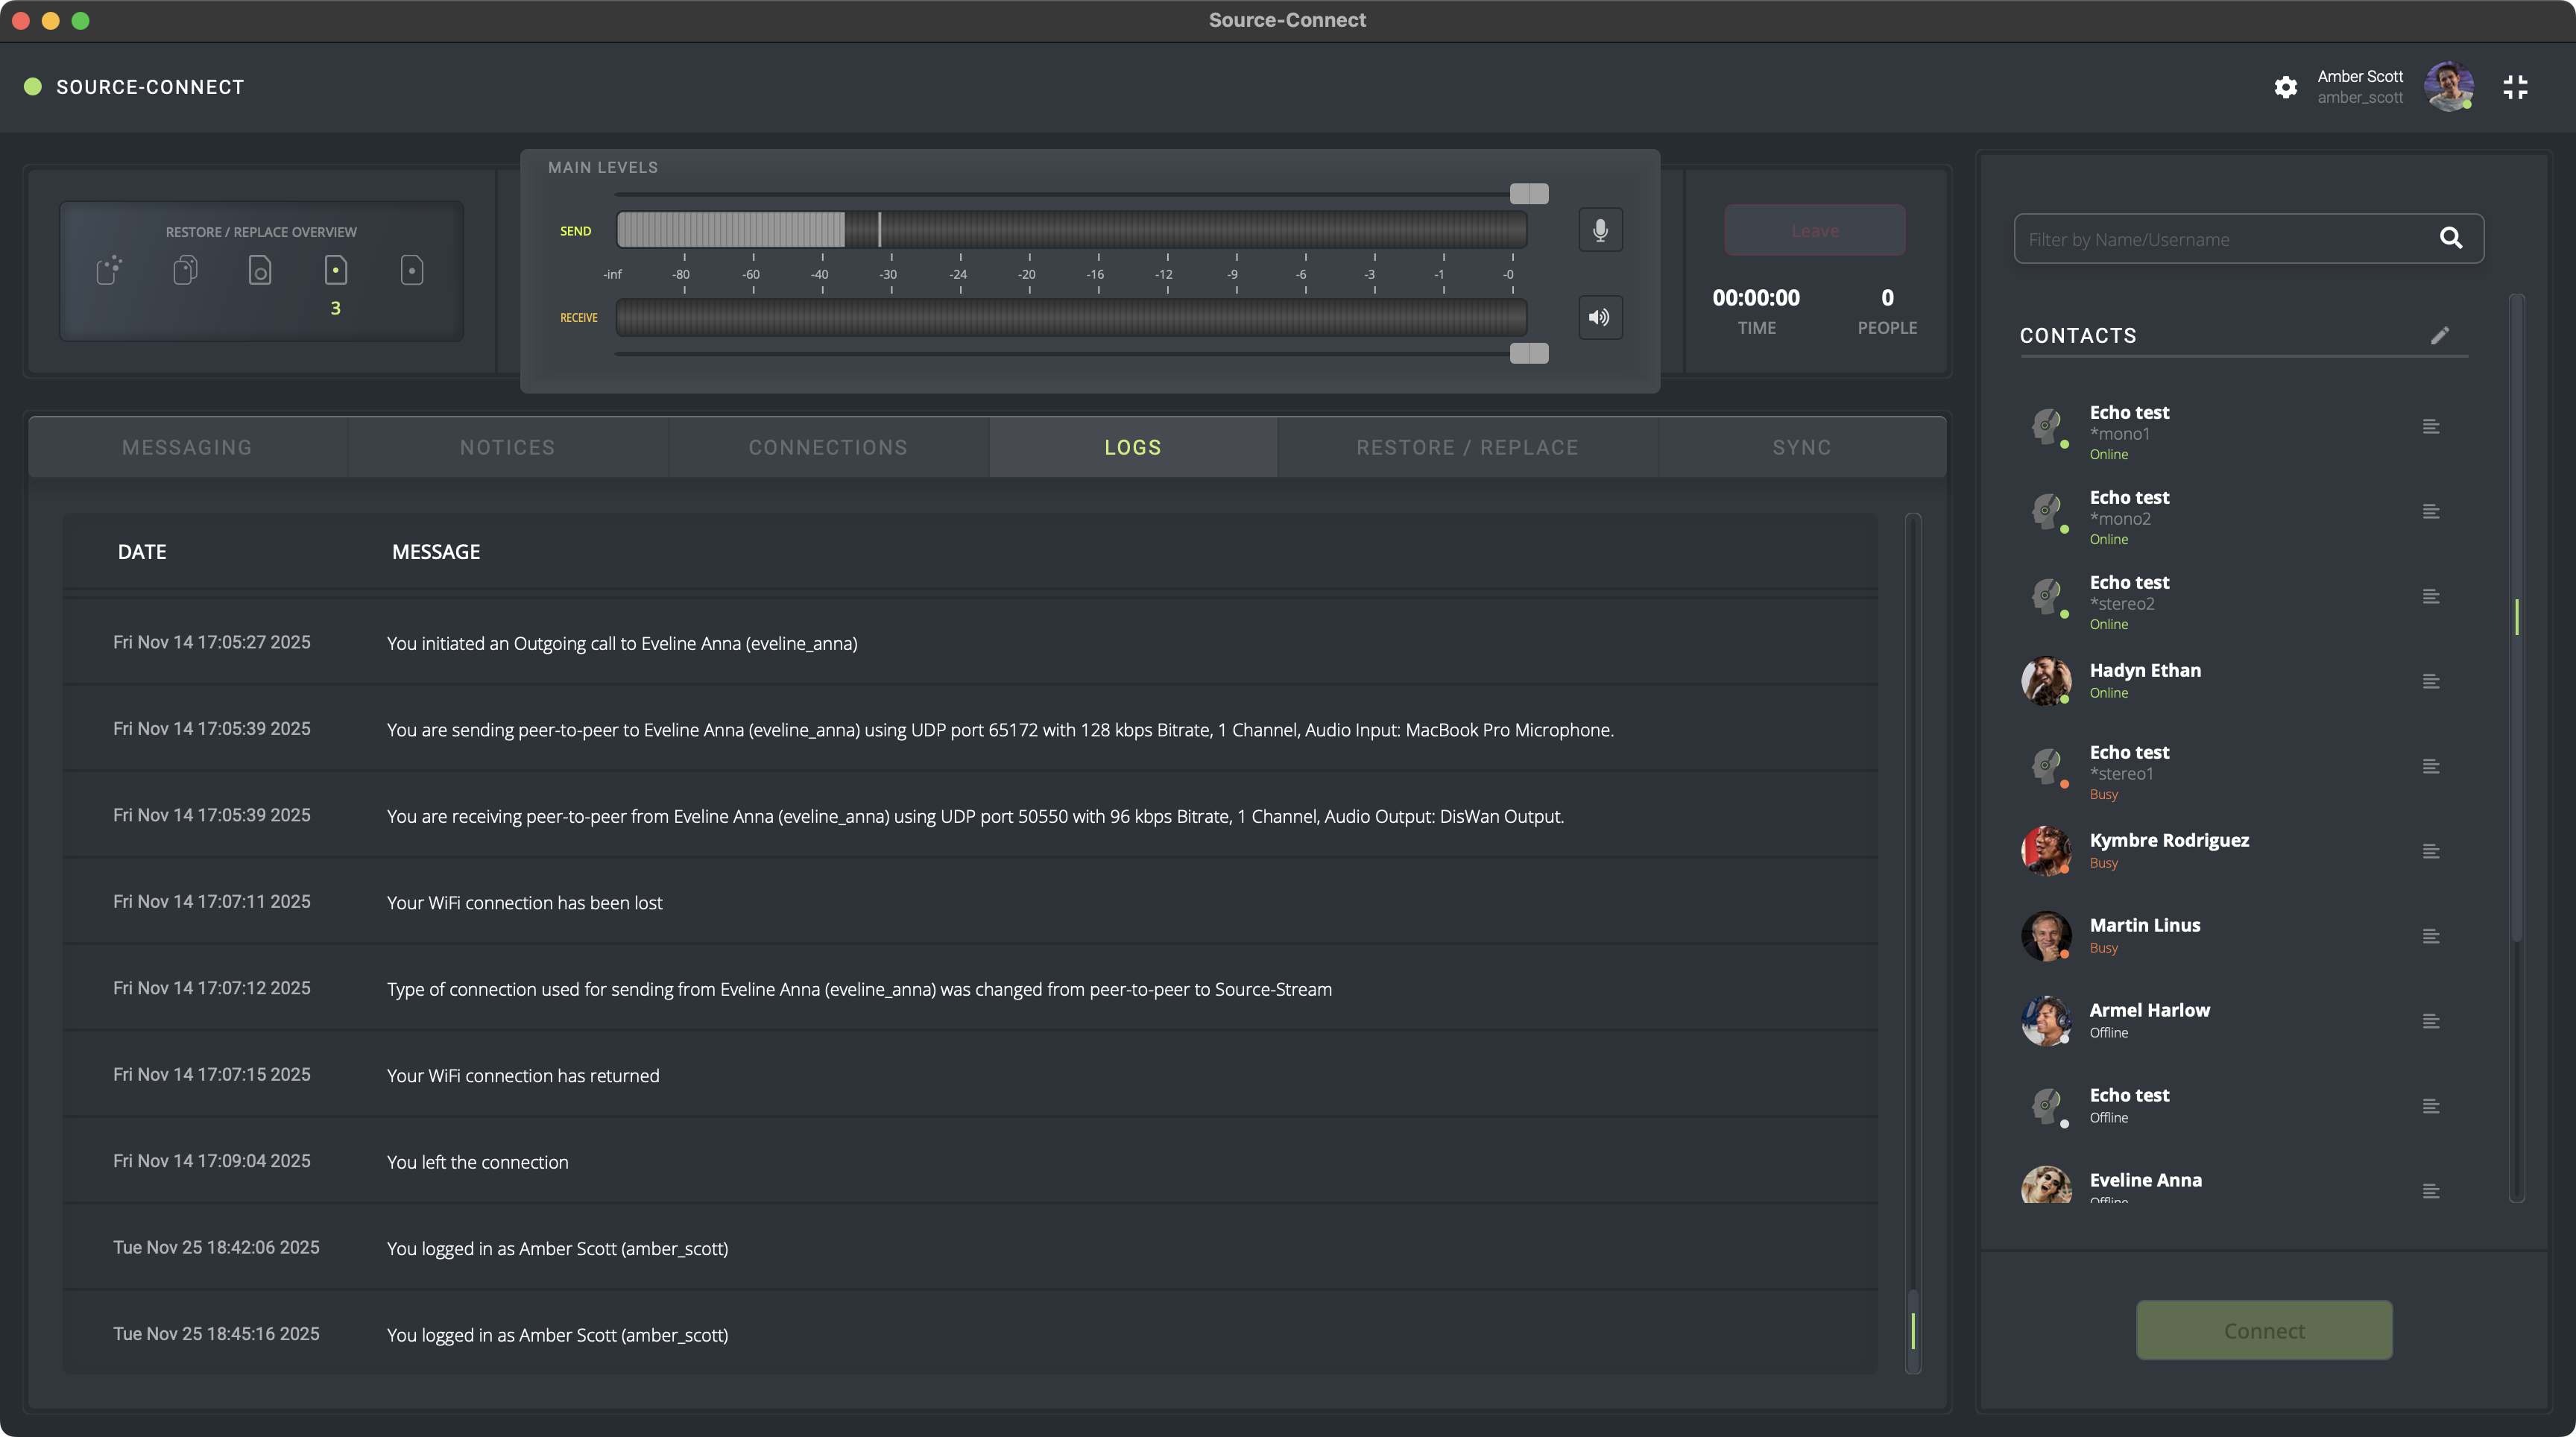Click the search magnifier icon in contact filter
The image size is (2576, 1437).
(x=2451, y=238)
